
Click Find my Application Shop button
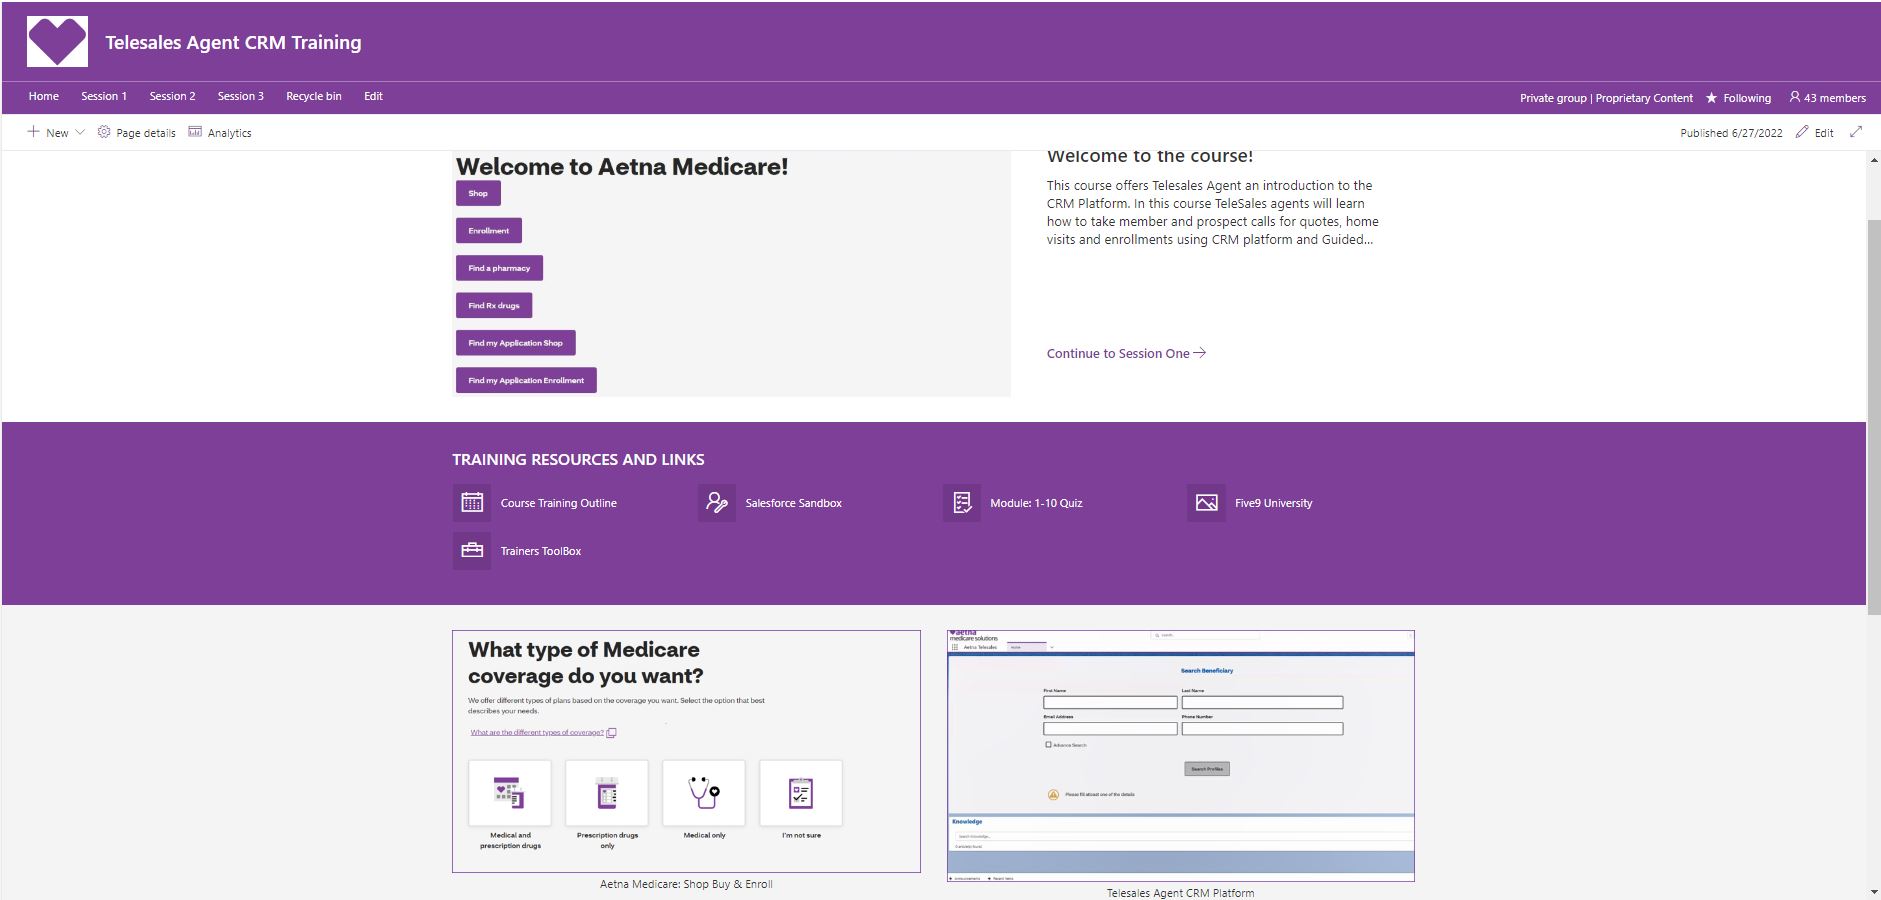[x=515, y=343]
